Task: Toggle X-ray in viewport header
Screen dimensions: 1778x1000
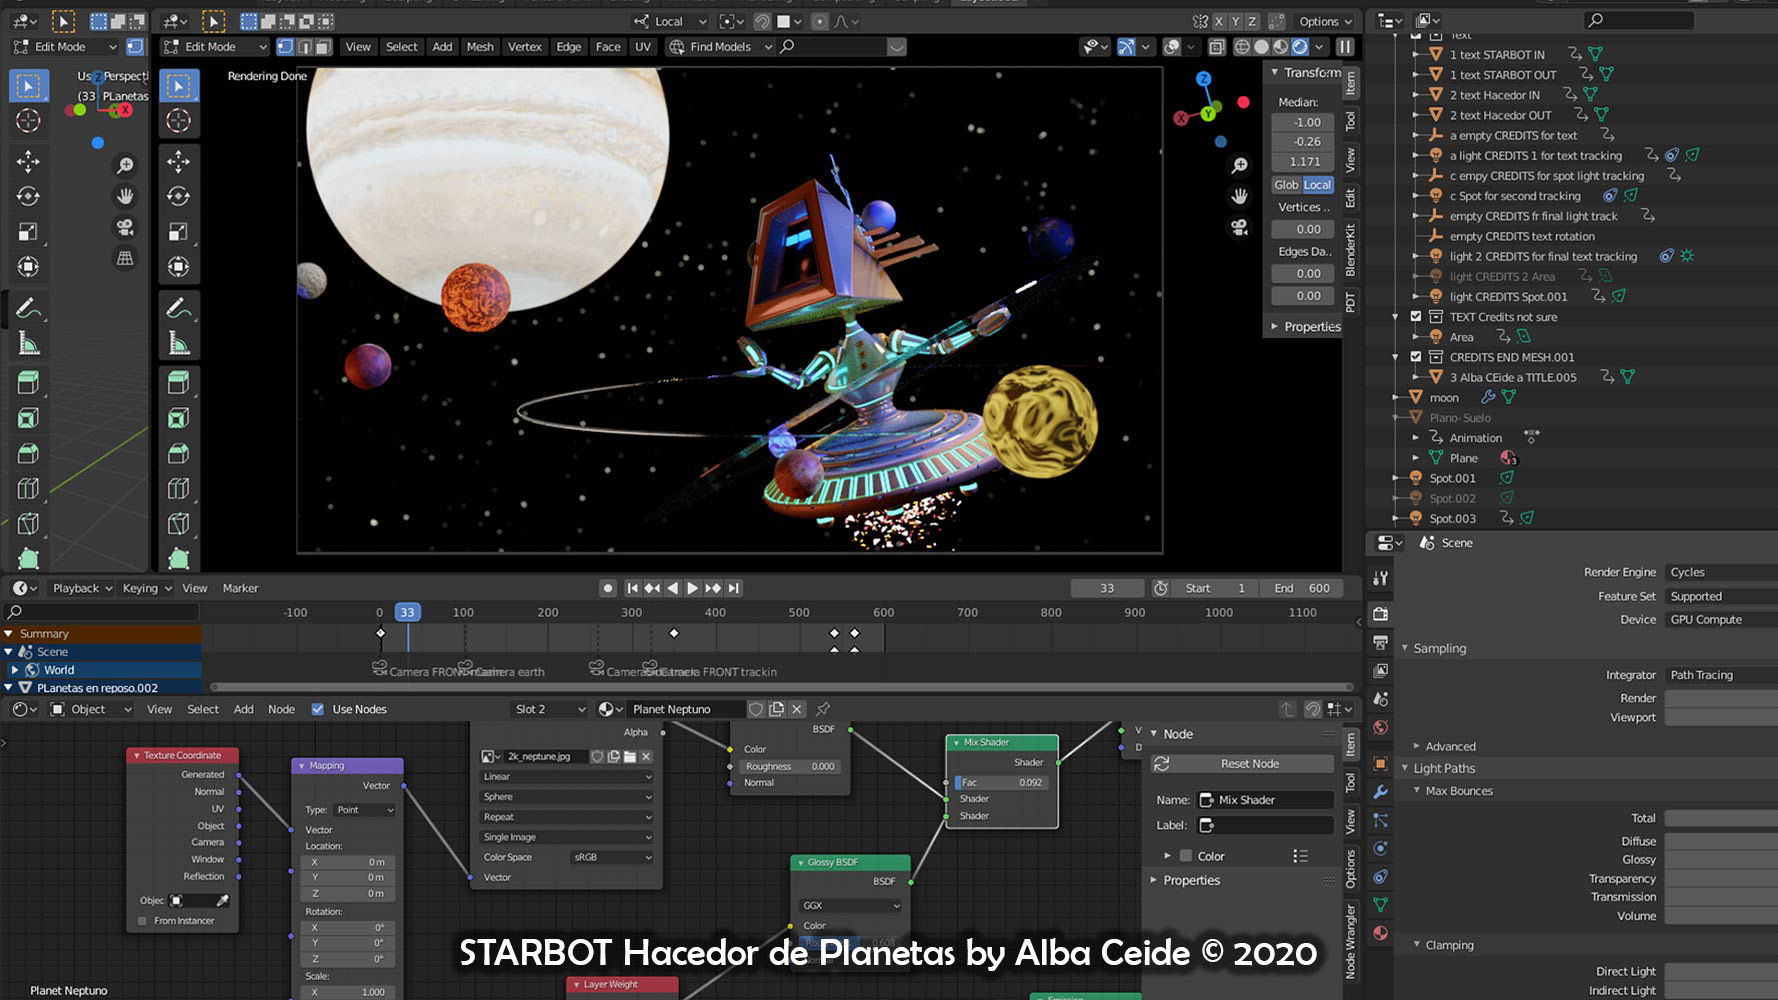Action: coord(1216,46)
